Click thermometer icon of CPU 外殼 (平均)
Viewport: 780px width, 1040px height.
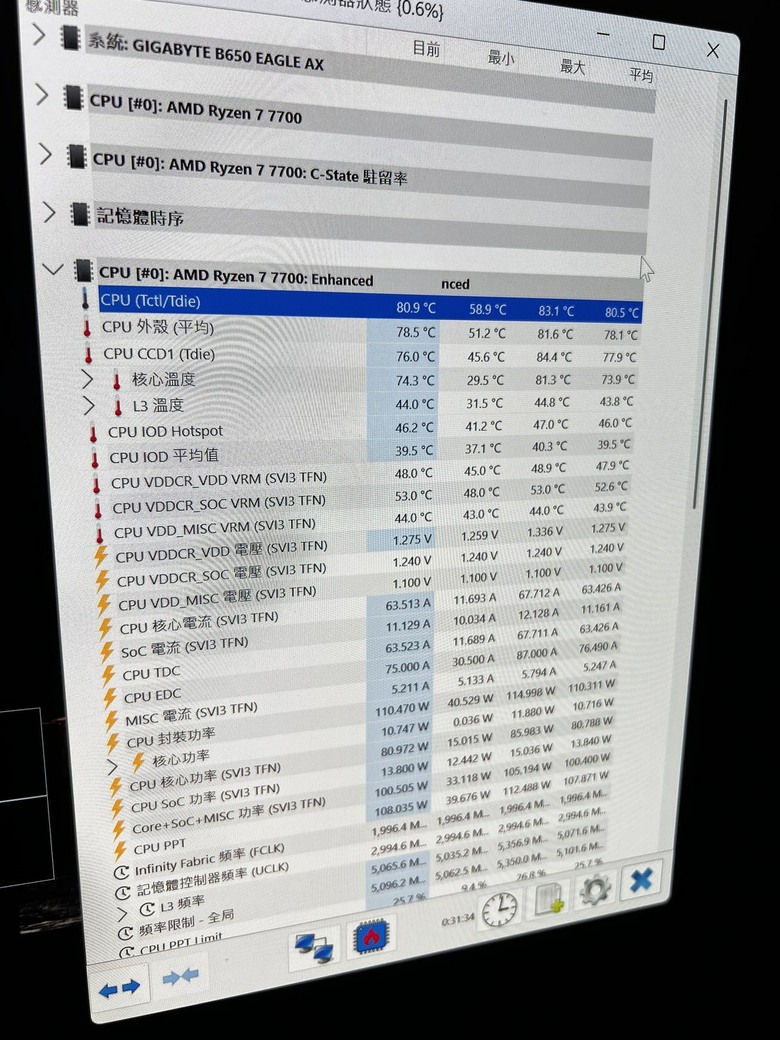coord(87,328)
